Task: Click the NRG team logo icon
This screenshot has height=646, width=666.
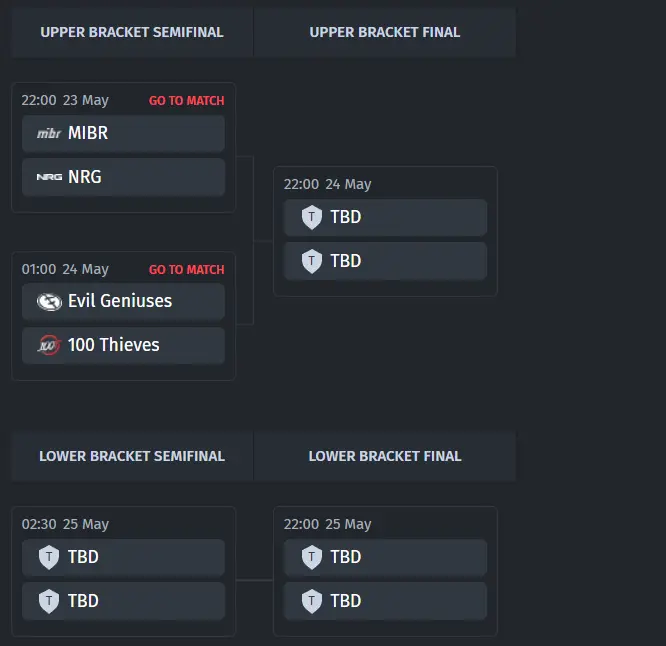Action: (x=49, y=177)
